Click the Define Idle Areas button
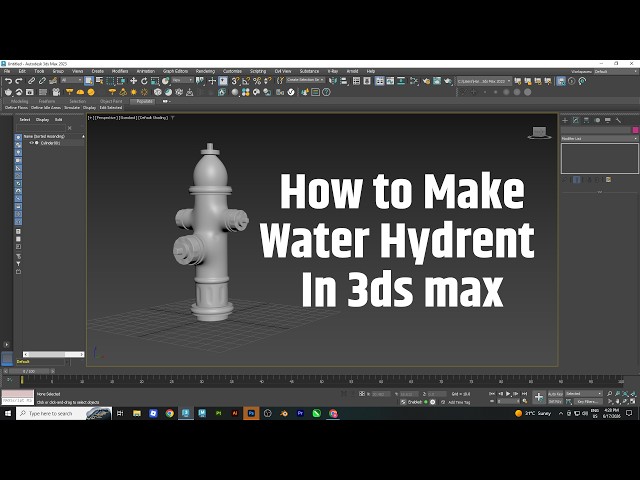 [x=46, y=108]
